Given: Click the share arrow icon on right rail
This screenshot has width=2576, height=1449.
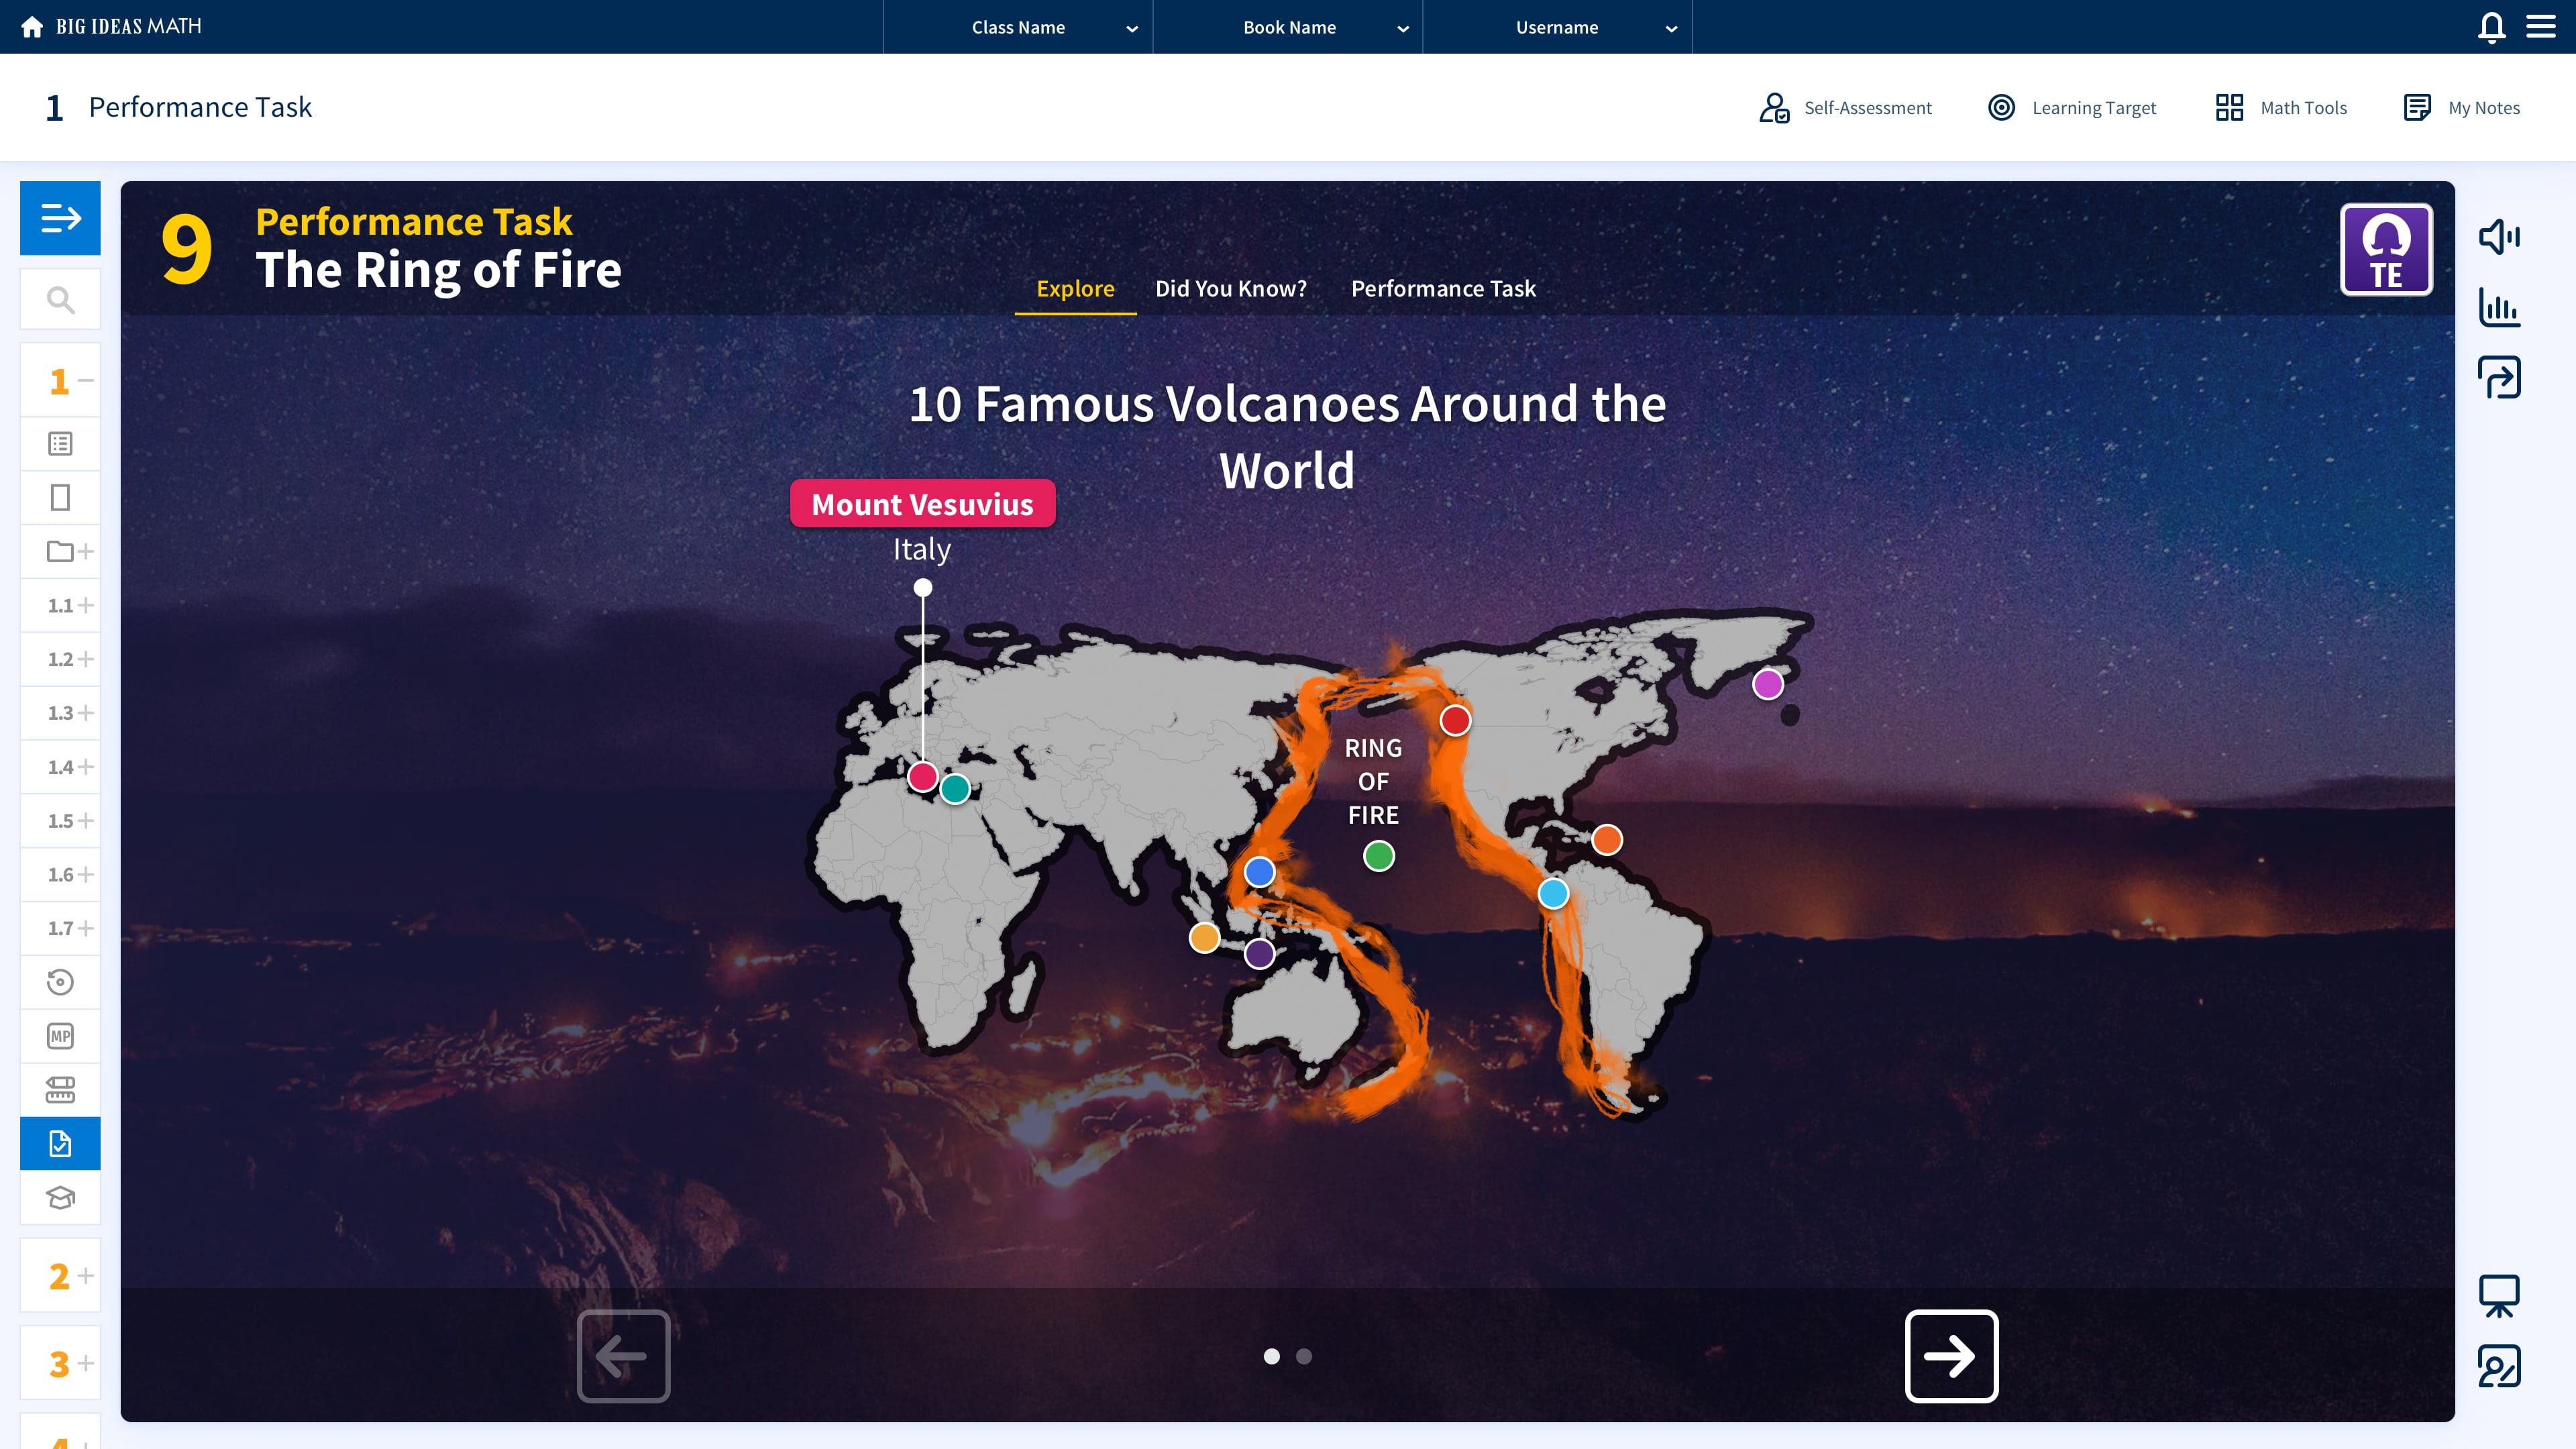Looking at the screenshot, I should point(2498,377).
